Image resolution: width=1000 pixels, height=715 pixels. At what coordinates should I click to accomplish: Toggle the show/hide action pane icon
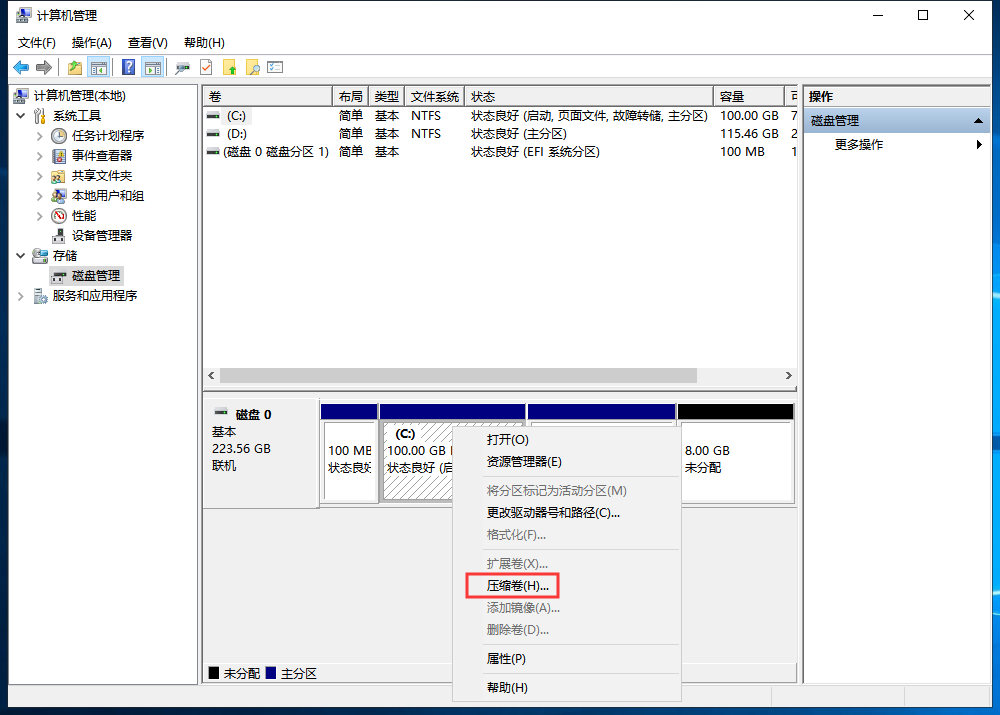point(152,67)
